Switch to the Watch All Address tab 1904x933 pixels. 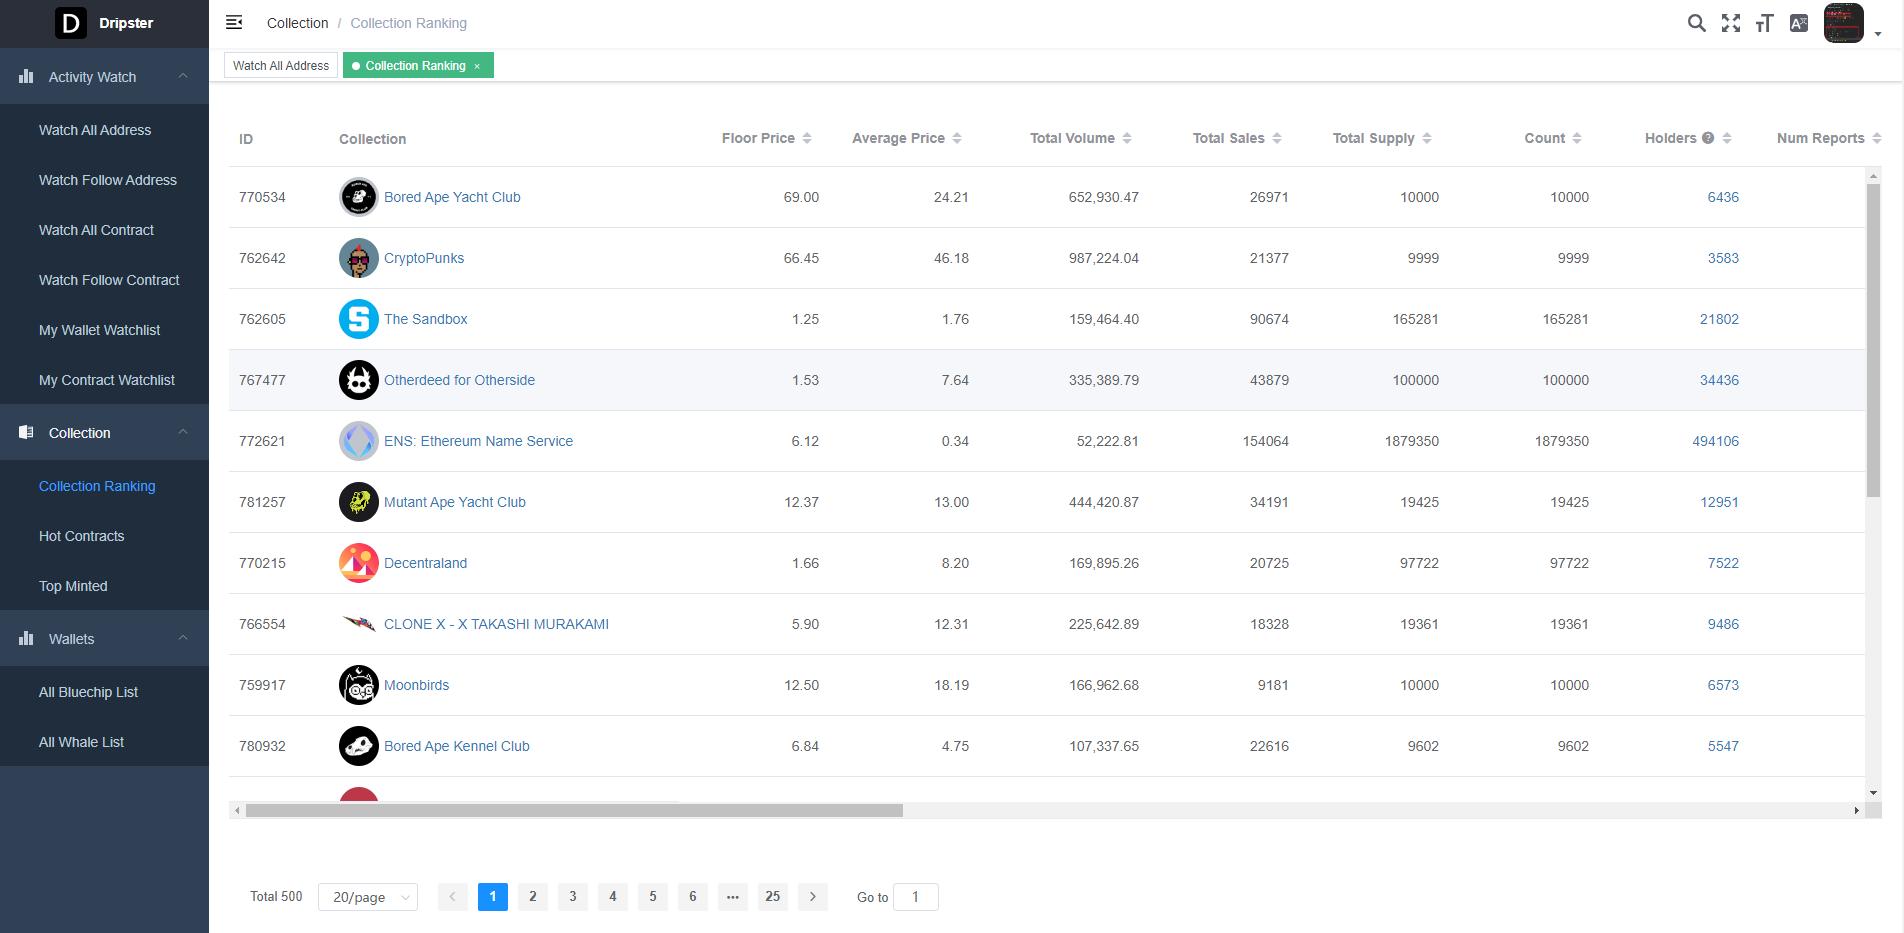(x=281, y=66)
